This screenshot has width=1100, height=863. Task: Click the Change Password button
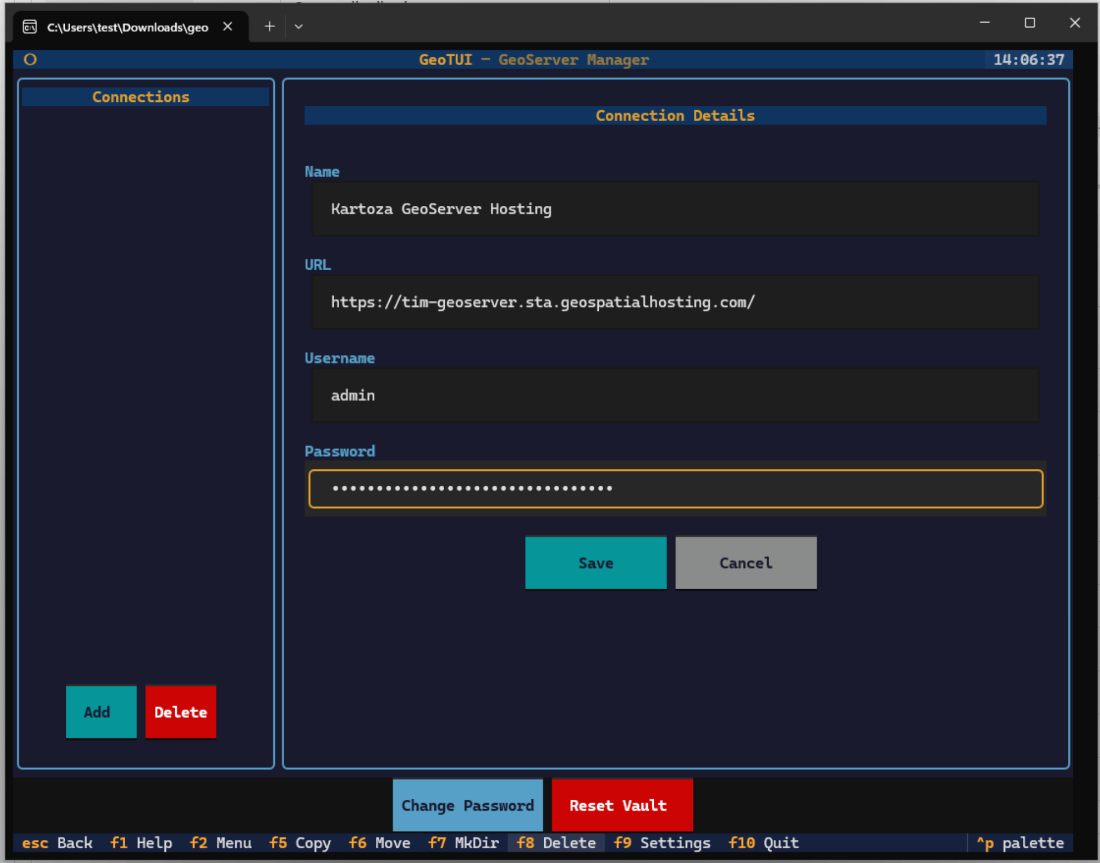click(468, 805)
